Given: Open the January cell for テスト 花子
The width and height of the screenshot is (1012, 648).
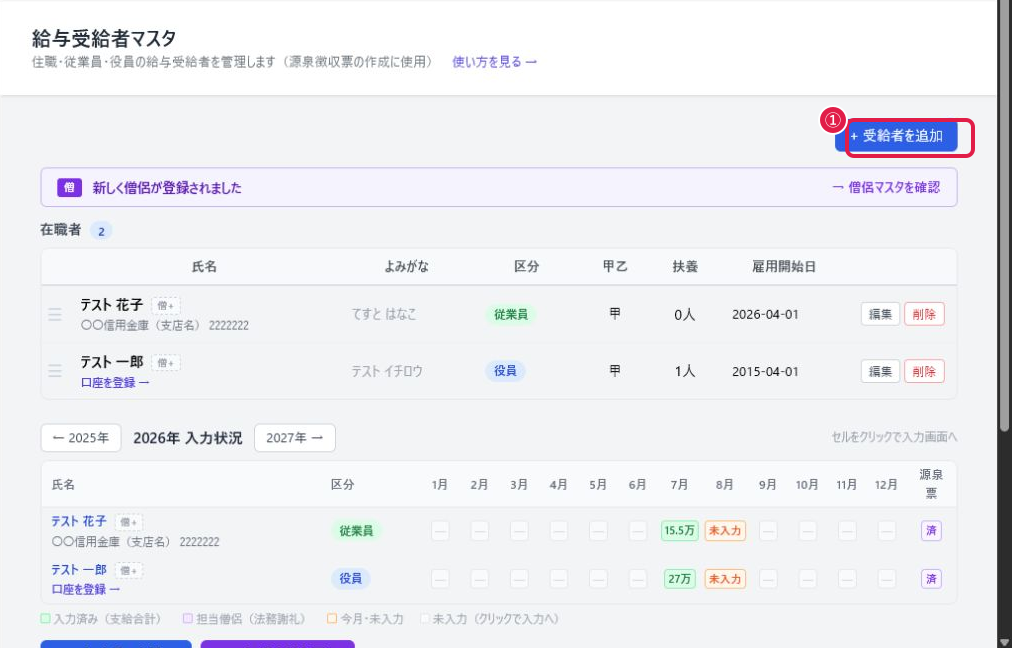Looking at the screenshot, I should tap(440, 531).
